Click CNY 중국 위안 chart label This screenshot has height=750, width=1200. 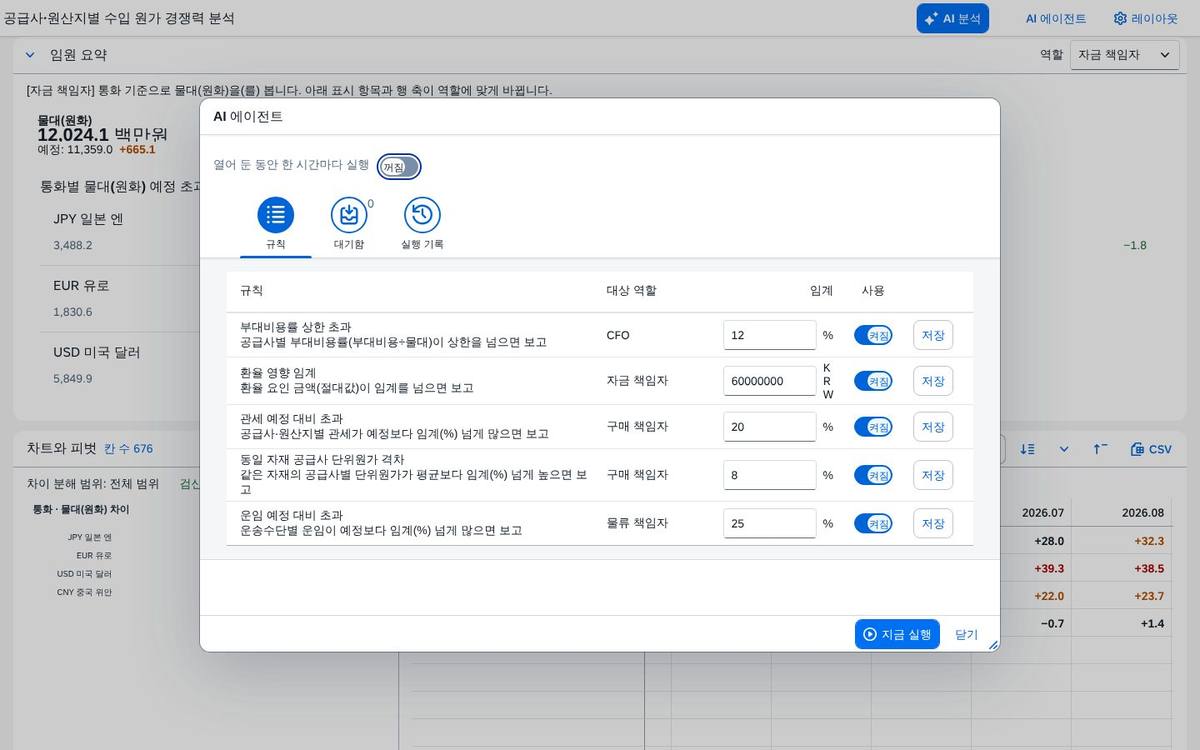coord(84,592)
